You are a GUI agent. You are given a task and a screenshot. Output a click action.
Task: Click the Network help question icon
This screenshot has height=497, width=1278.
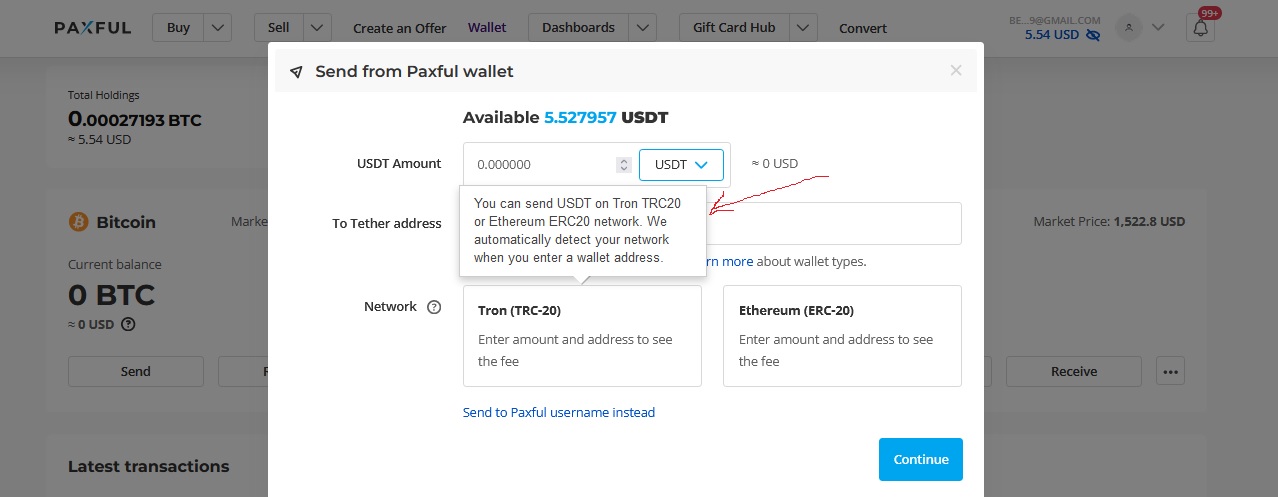(x=434, y=307)
